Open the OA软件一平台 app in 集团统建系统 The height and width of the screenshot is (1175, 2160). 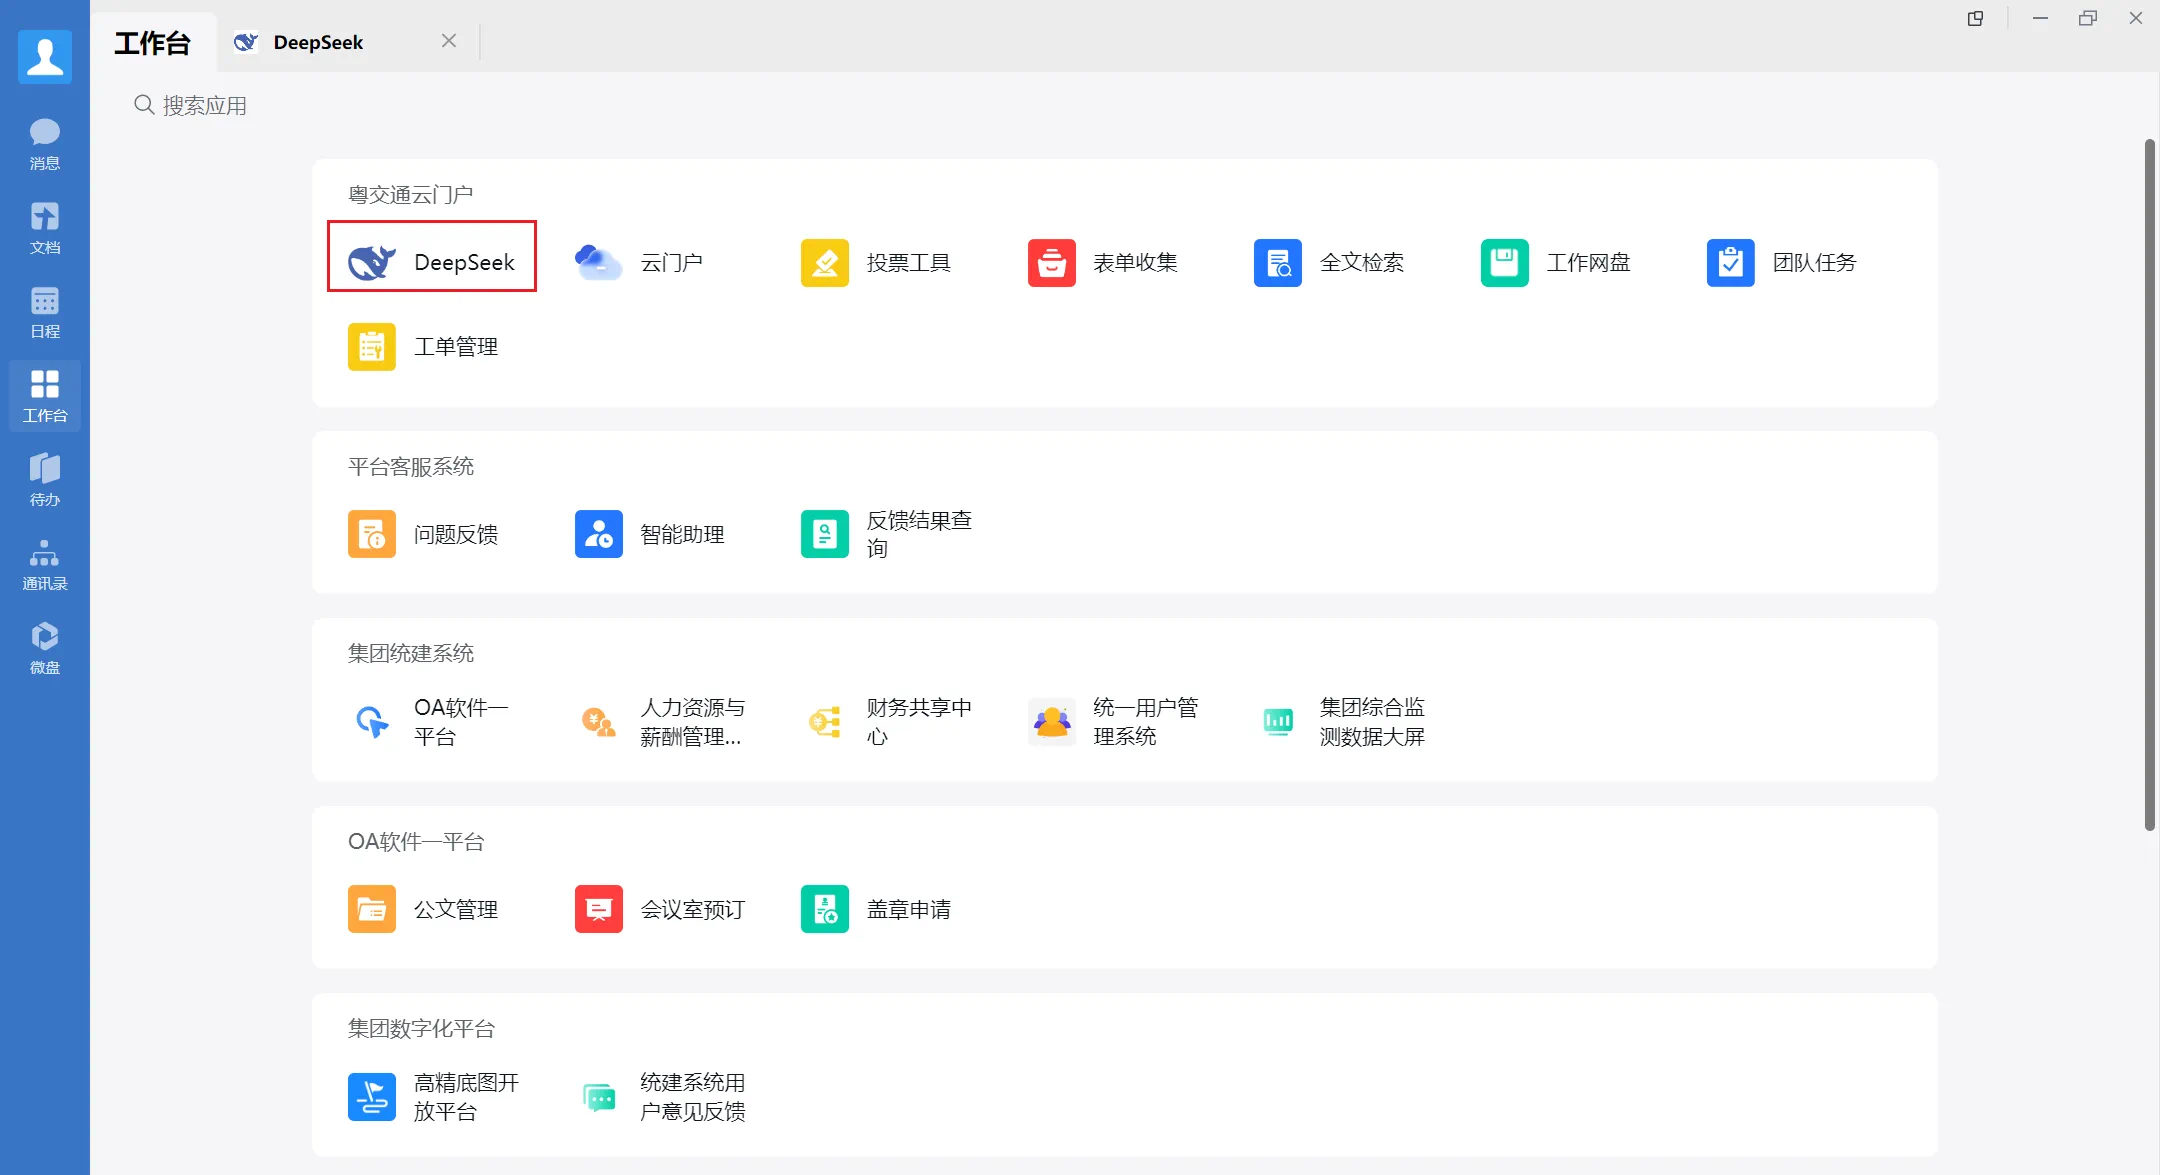click(428, 721)
